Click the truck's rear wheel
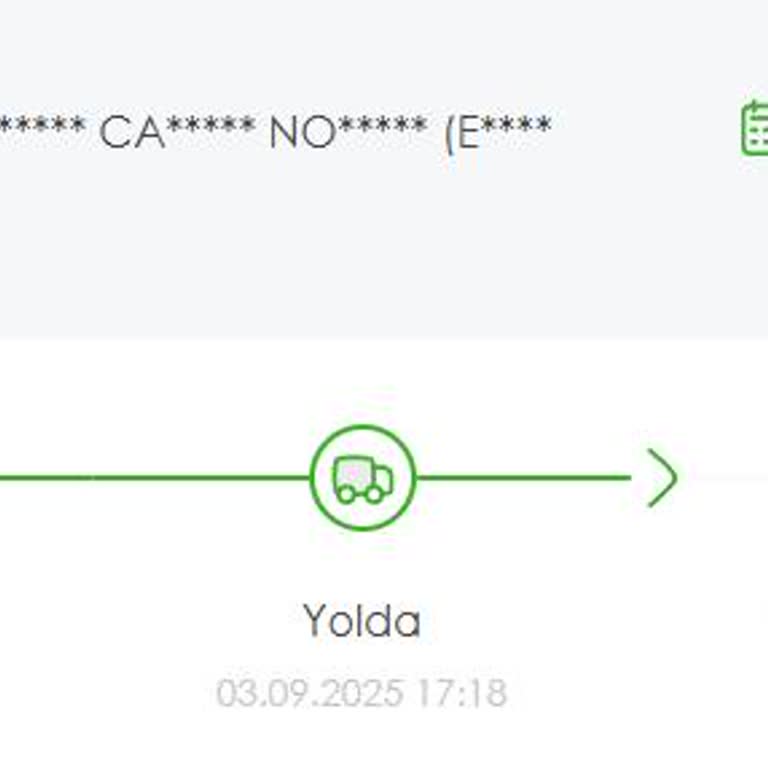Screen dimensions: 768x768 pos(346,493)
